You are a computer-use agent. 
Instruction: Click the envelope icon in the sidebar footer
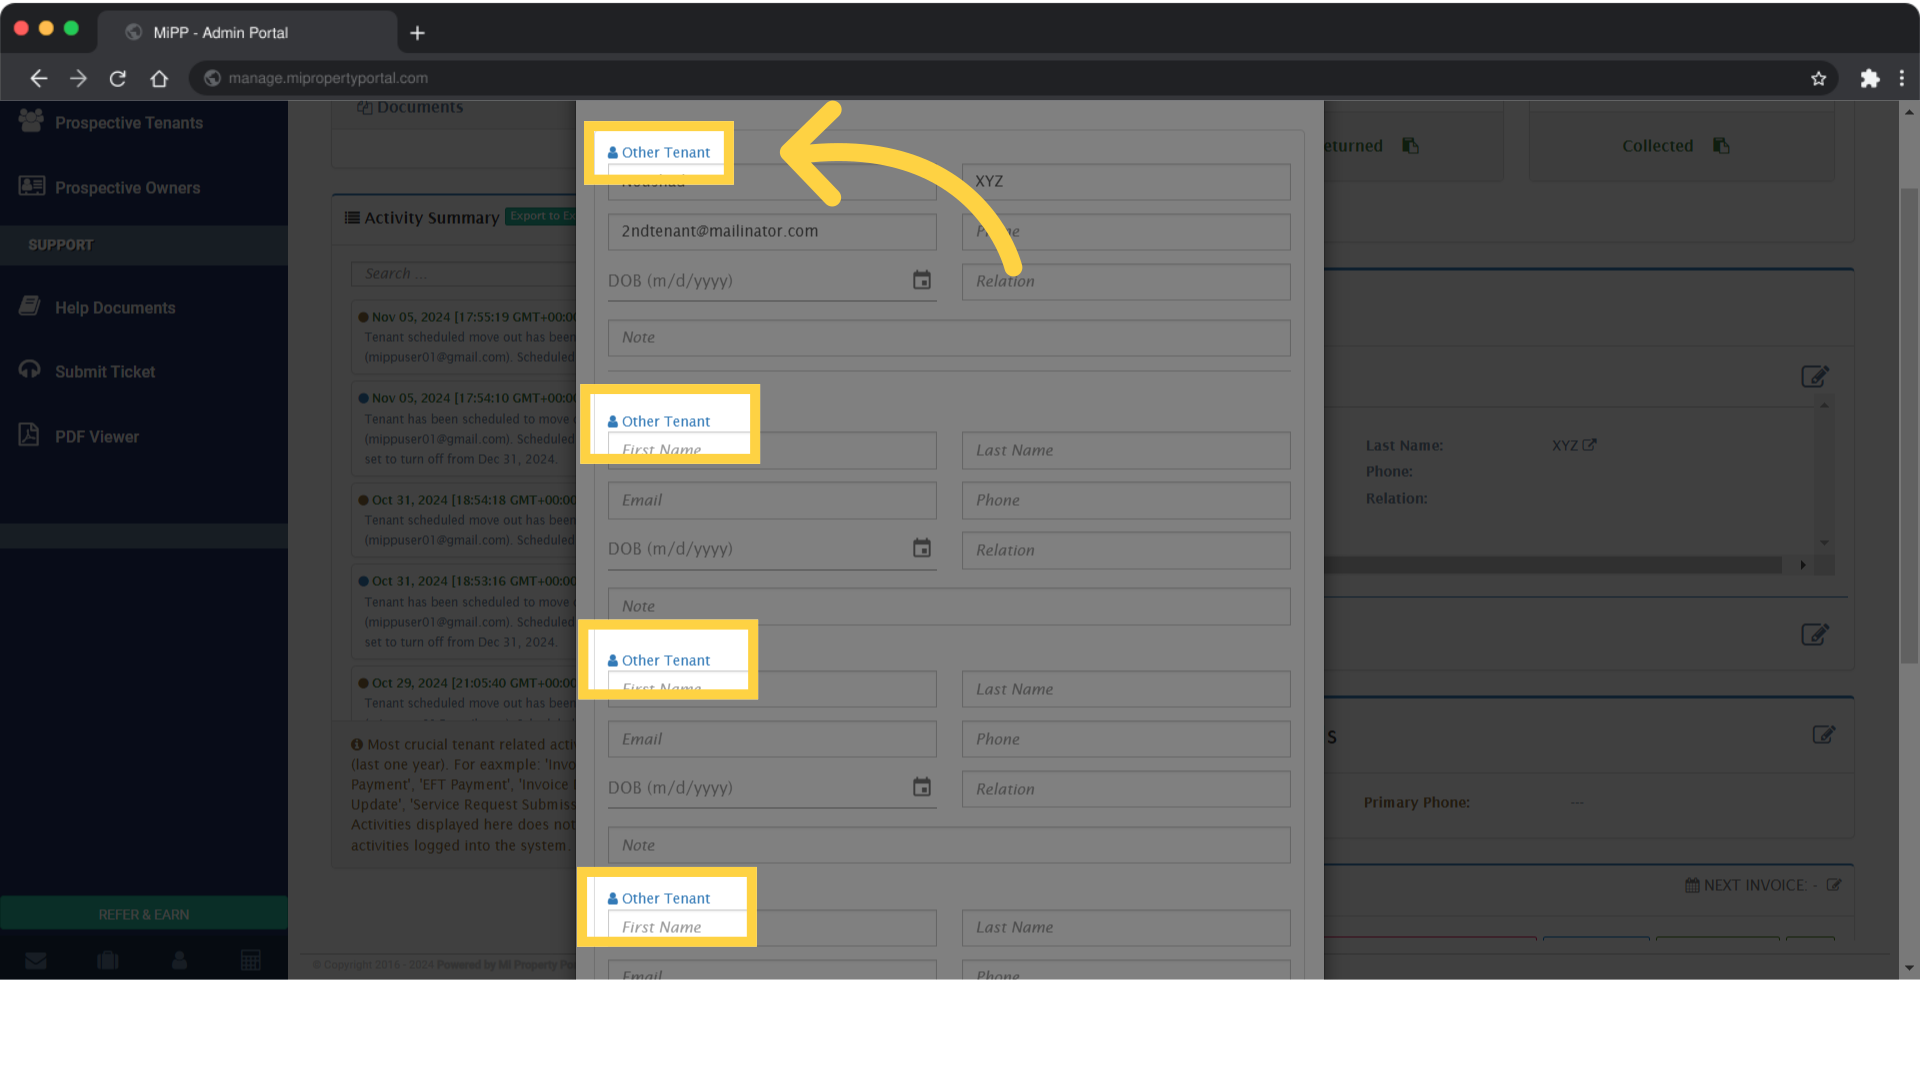coord(36,961)
